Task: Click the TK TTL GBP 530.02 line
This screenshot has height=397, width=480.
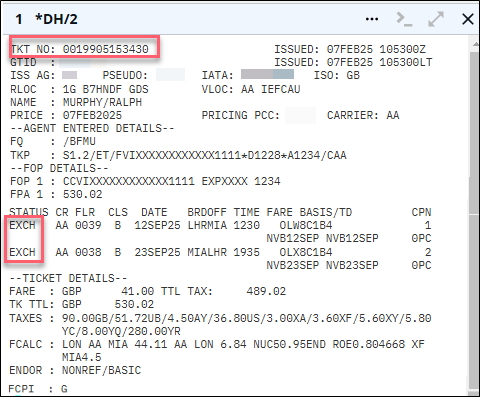Action: tap(82, 304)
